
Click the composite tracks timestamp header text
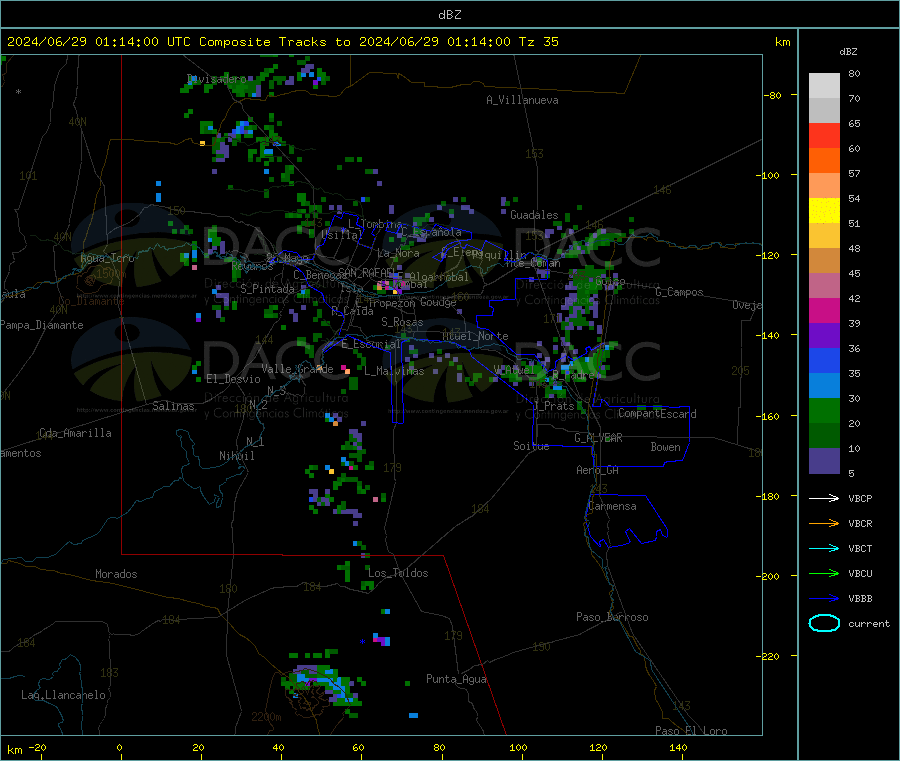(282, 42)
